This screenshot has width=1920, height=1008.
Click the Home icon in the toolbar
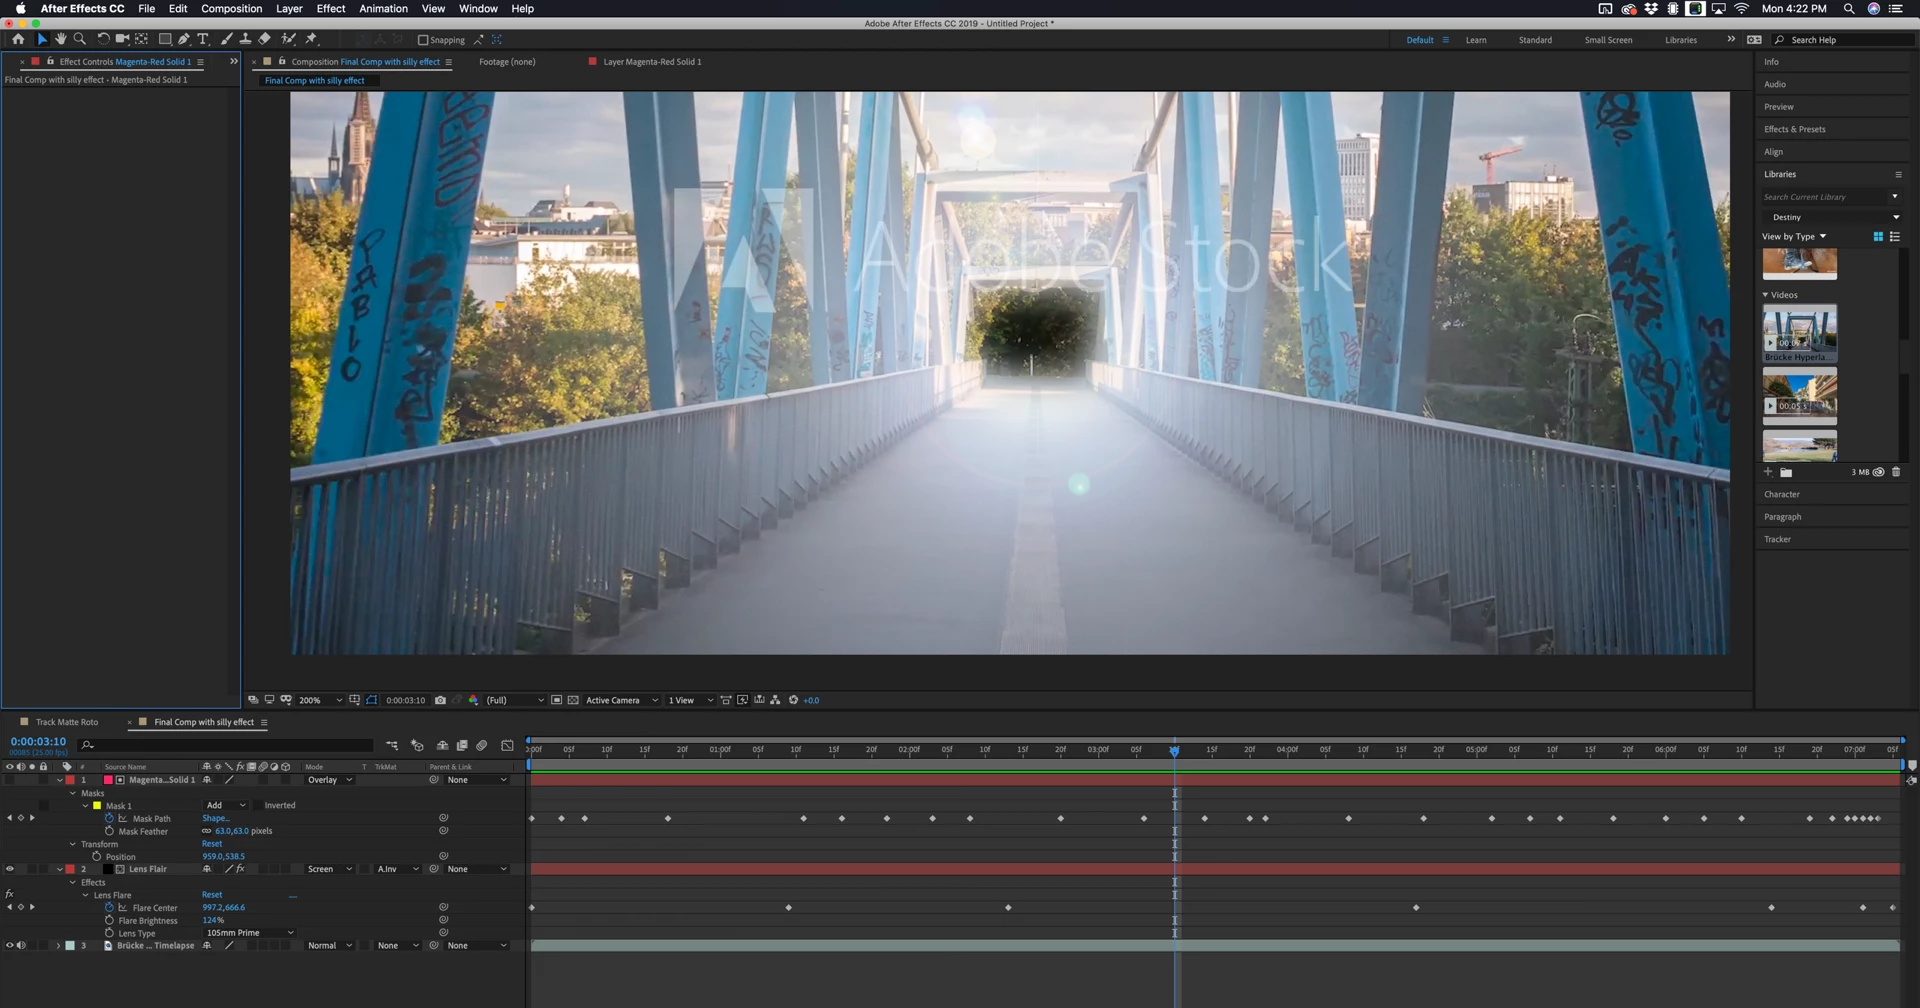point(18,39)
